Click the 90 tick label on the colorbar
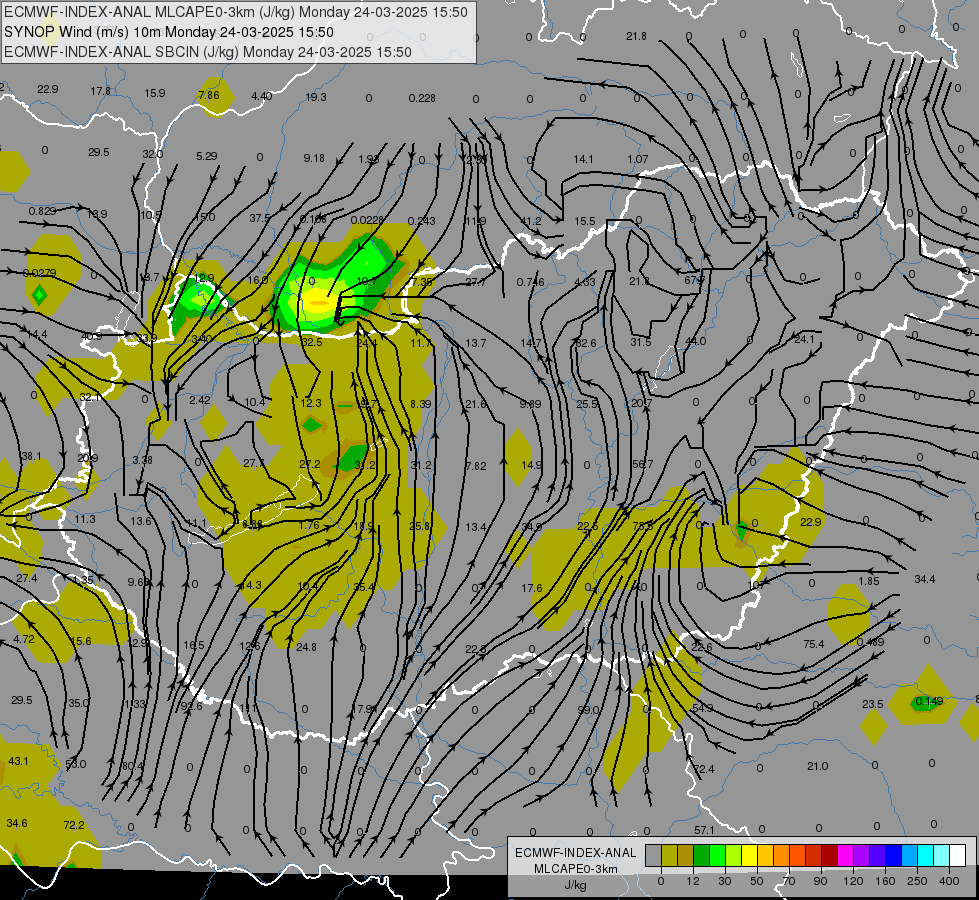The height and width of the screenshot is (900, 979). click(x=821, y=881)
